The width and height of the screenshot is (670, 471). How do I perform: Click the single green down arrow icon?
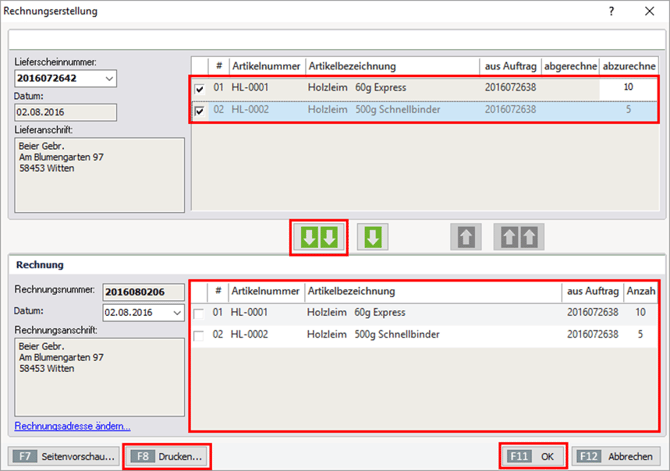point(372,238)
